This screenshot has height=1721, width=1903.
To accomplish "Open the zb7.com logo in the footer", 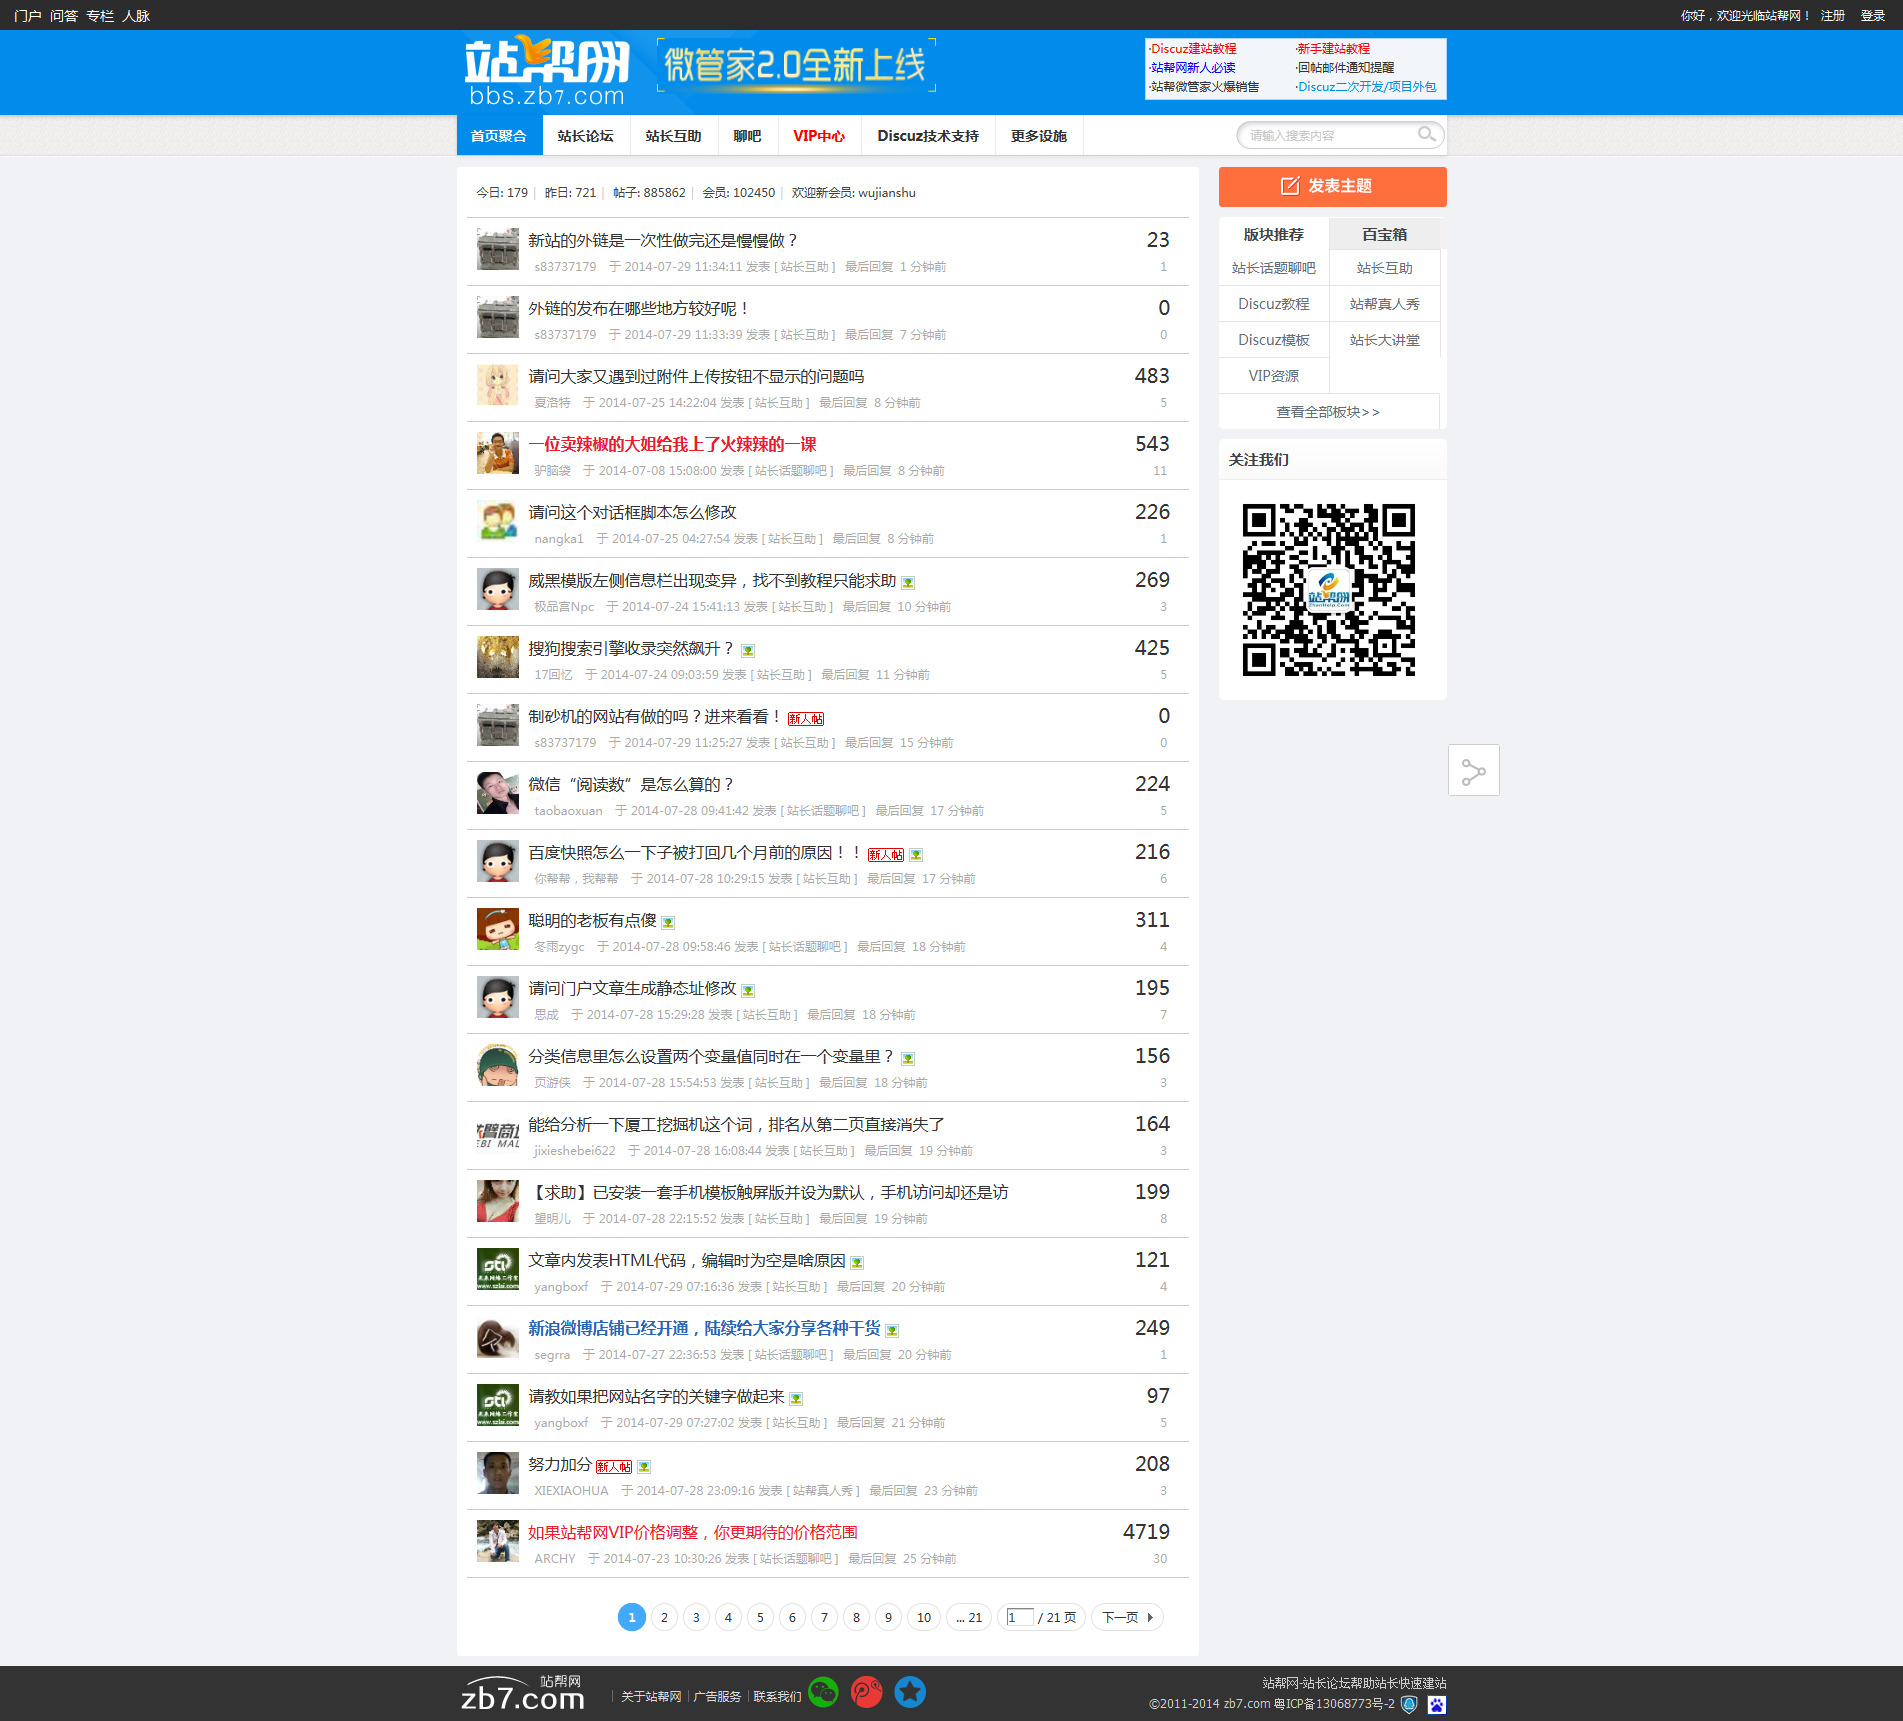I will (523, 1693).
